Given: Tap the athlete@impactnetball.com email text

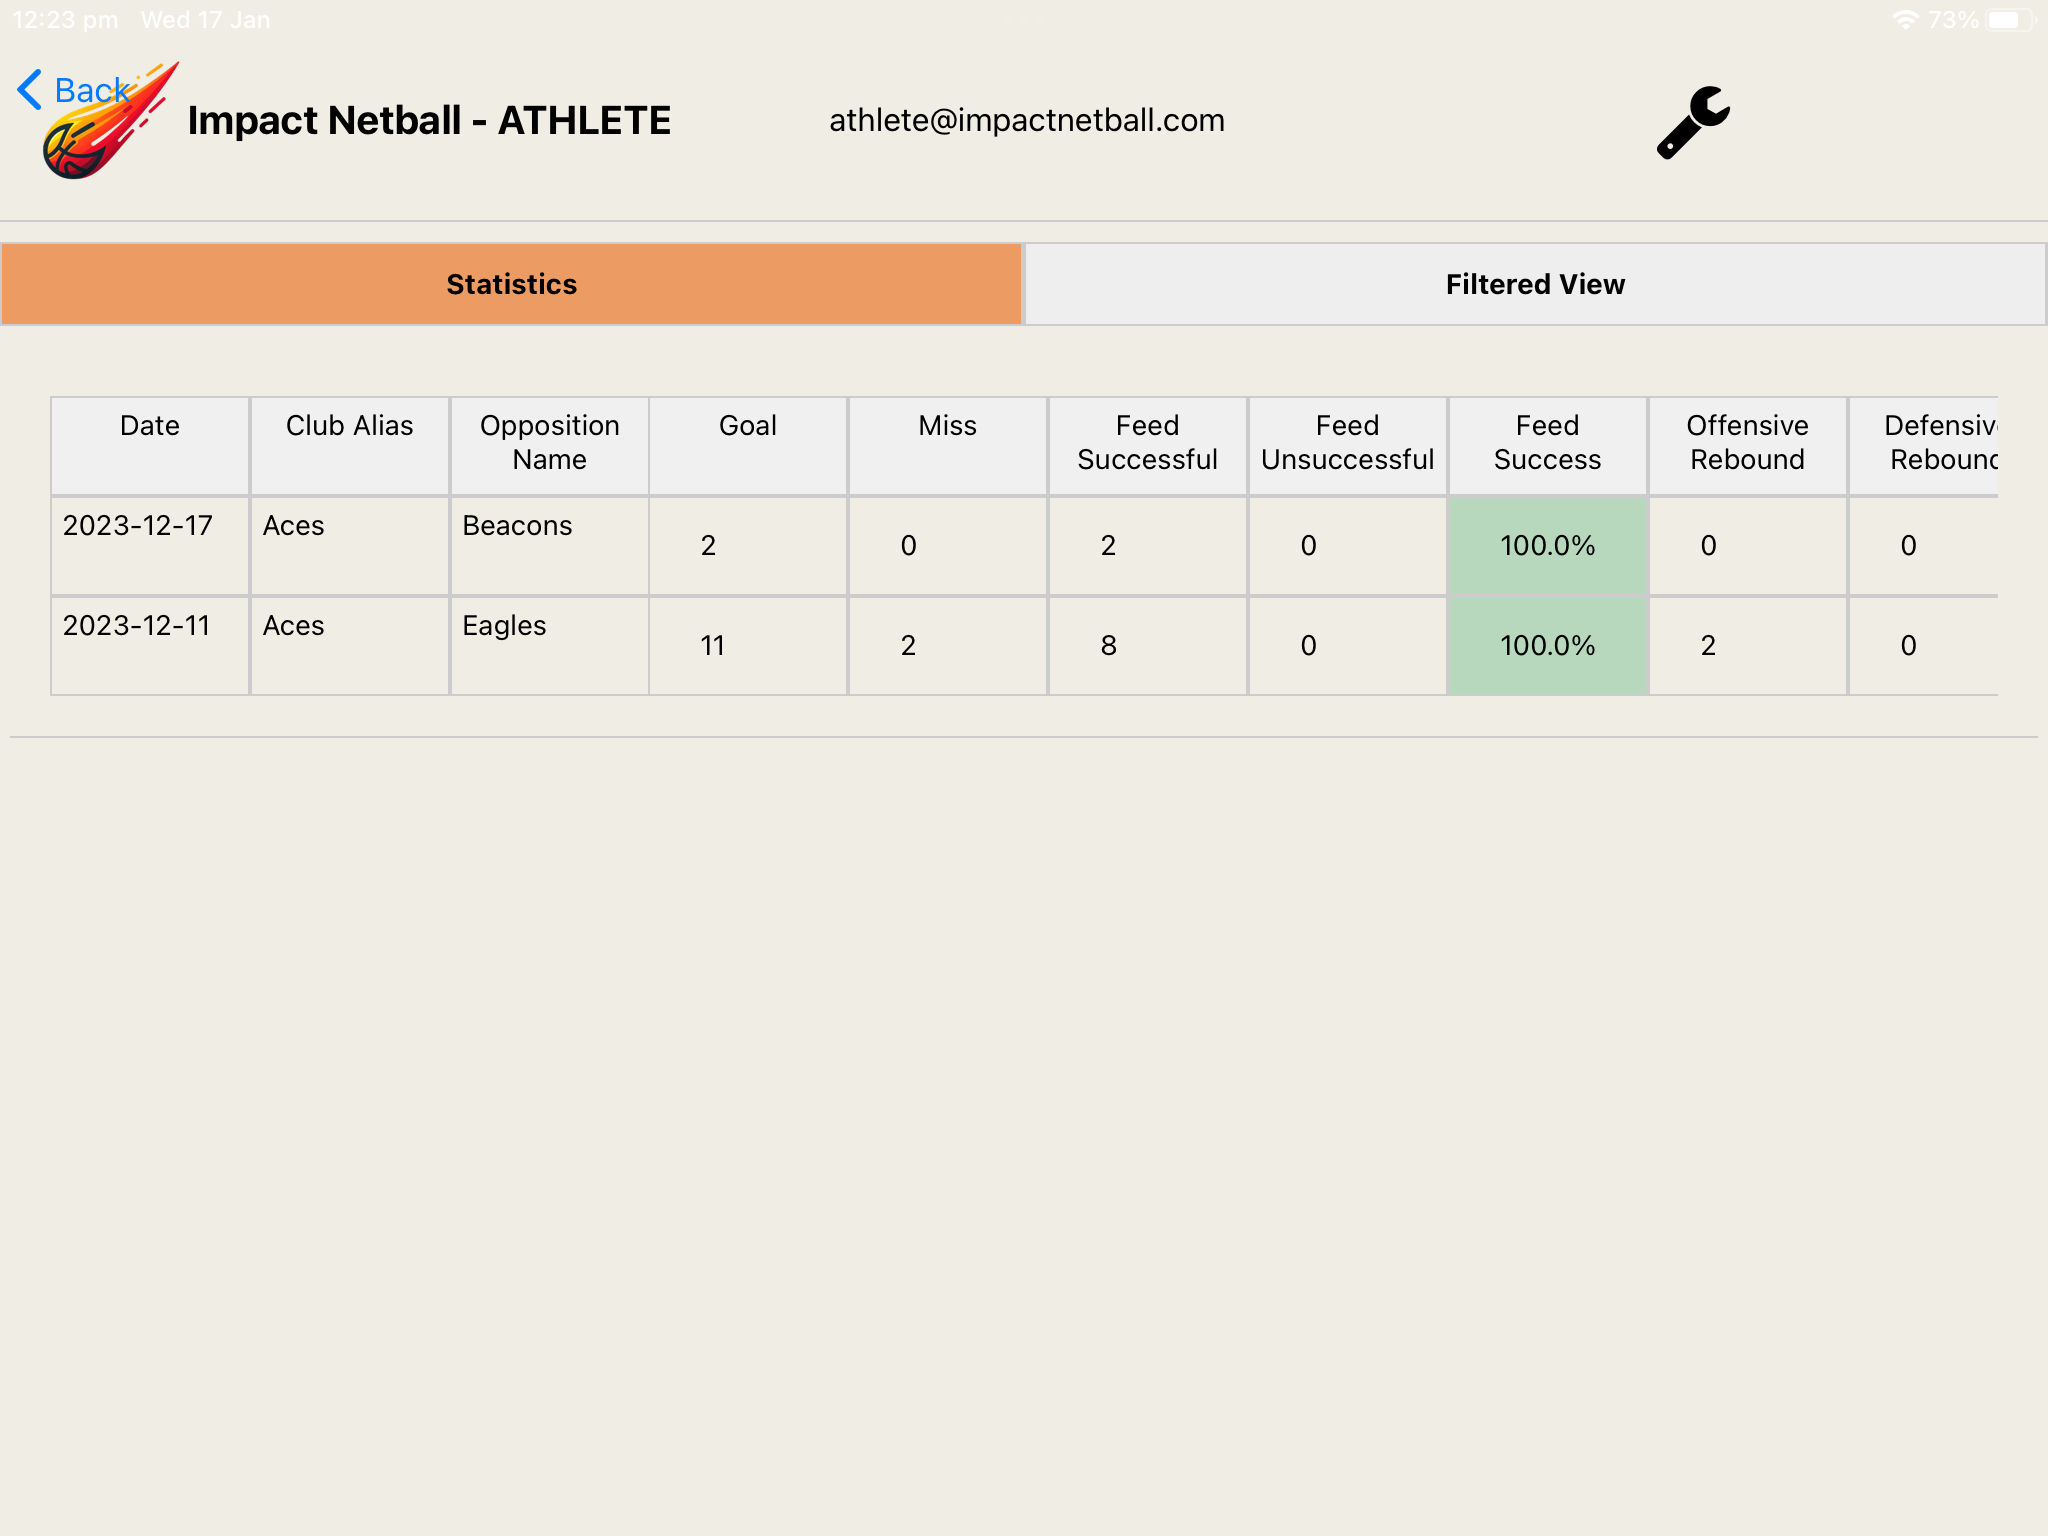Looking at the screenshot, I should (x=1027, y=121).
